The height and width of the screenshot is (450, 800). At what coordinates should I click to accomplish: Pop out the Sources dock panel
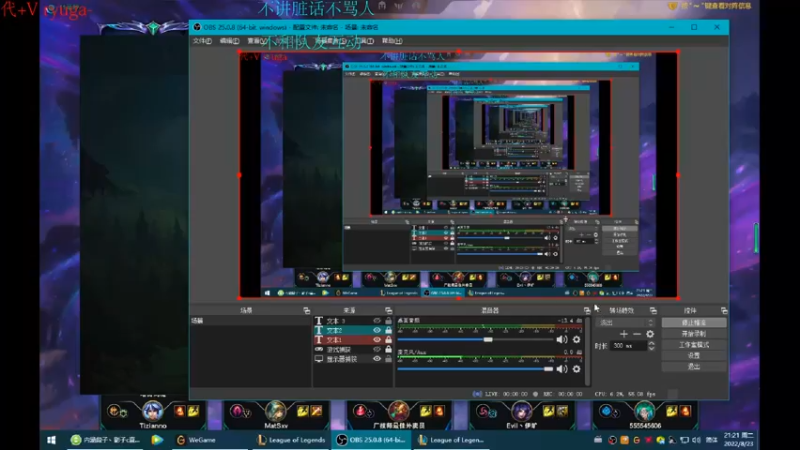(388, 311)
